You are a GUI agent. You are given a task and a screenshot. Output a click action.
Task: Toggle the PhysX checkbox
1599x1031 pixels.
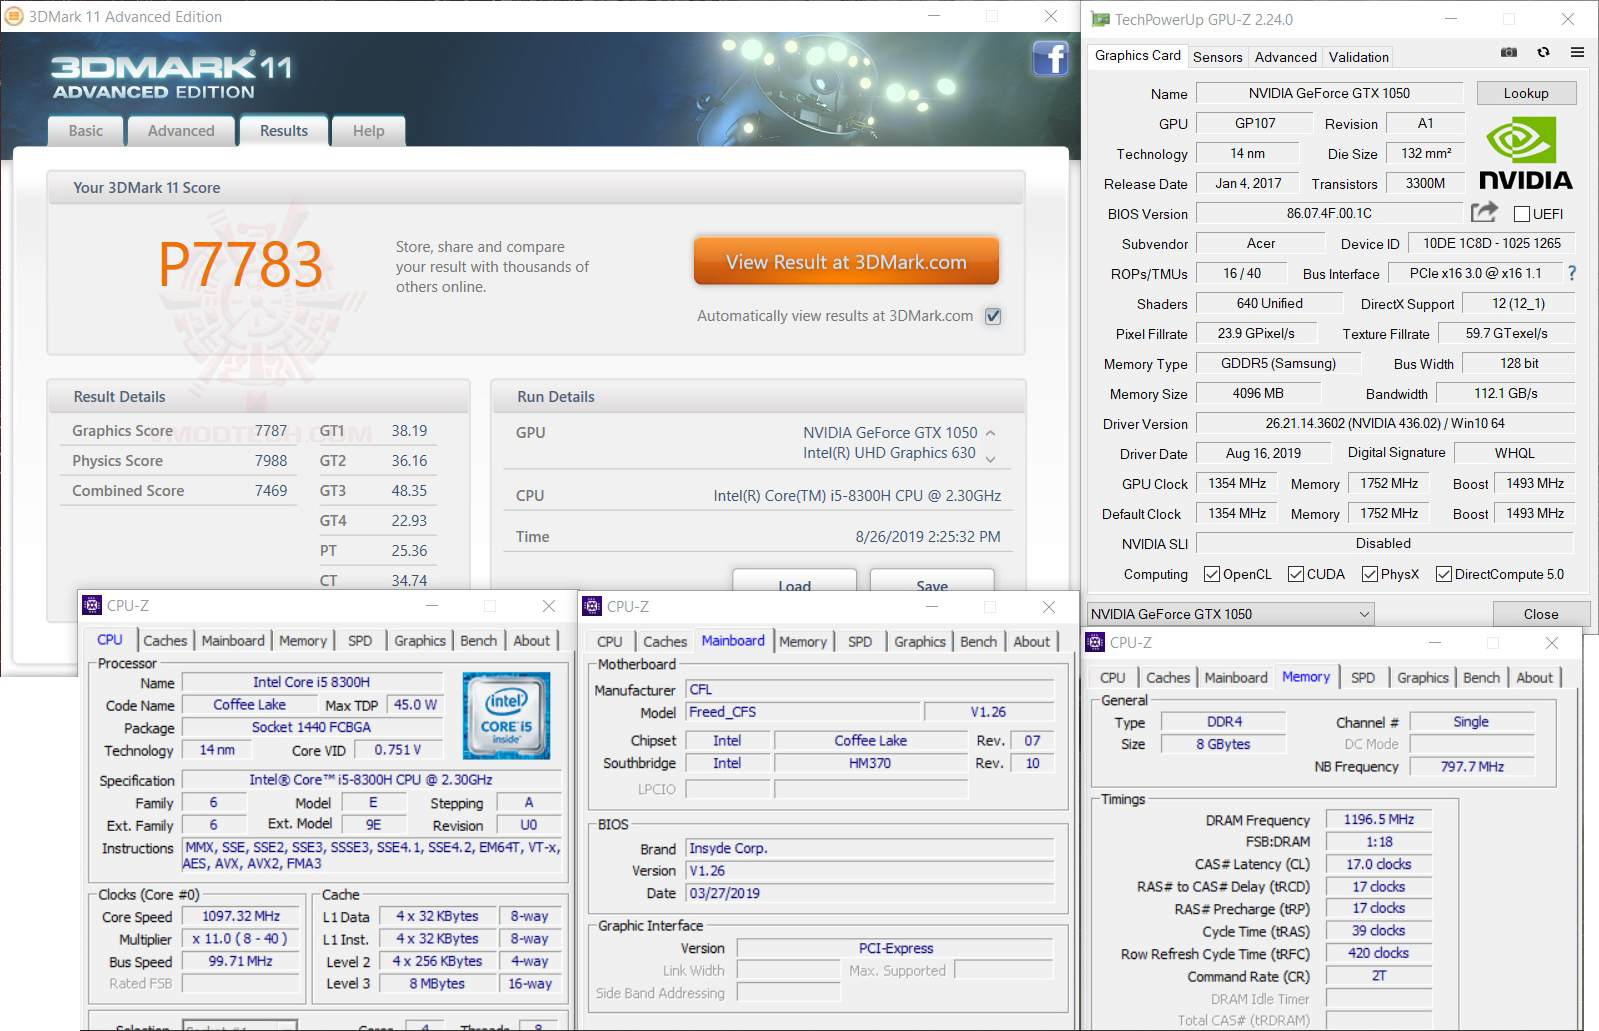point(1369,574)
